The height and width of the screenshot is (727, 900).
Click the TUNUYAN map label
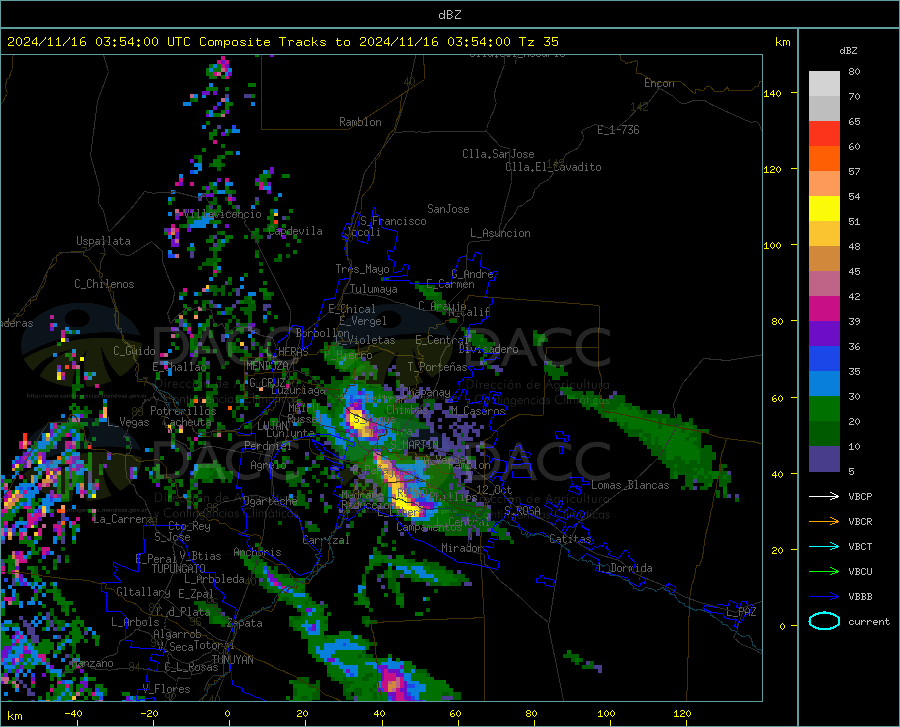tap(232, 660)
